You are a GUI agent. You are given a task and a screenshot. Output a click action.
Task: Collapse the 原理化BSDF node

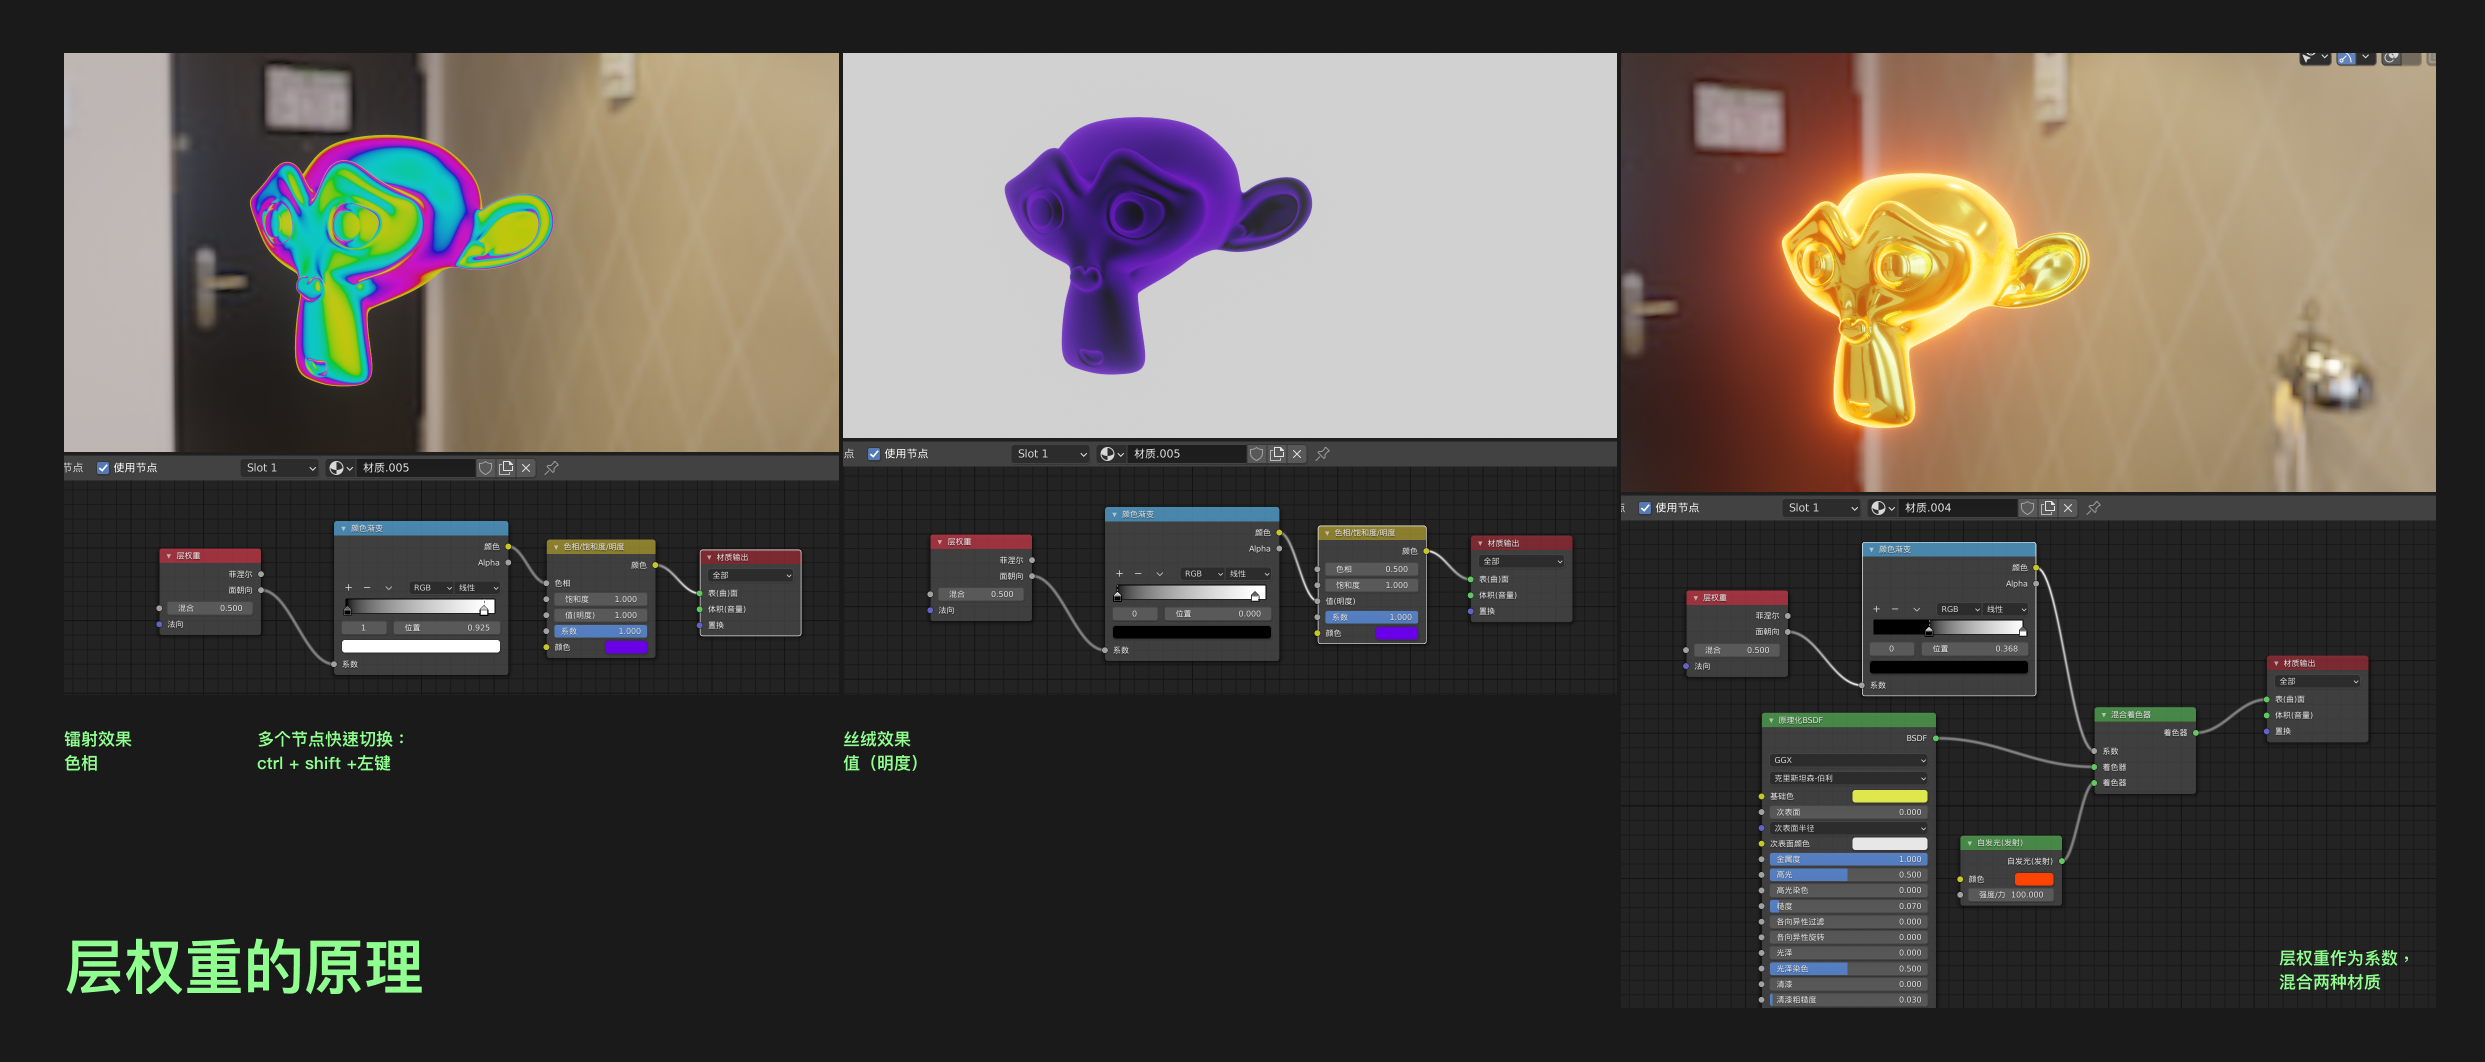(x=1771, y=720)
